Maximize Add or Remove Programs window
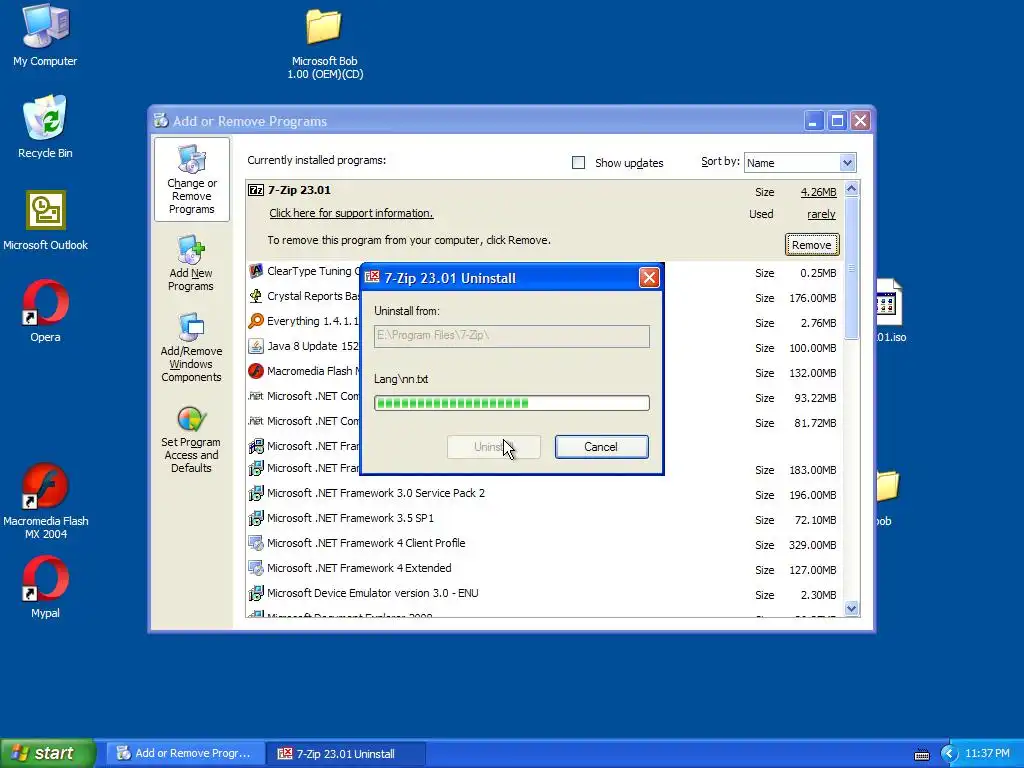 click(x=837, y=121)
